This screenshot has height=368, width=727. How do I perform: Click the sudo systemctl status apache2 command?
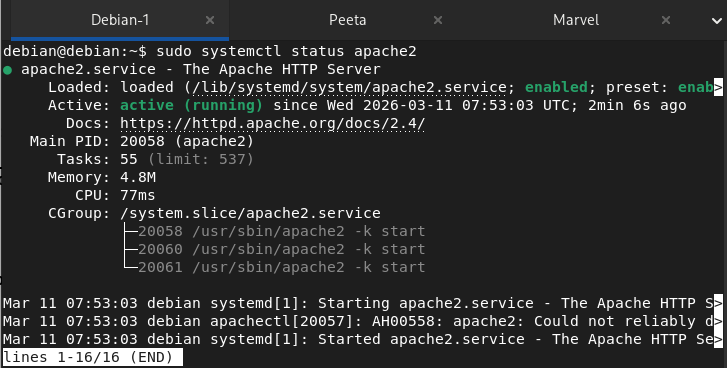tap(287, 51)
